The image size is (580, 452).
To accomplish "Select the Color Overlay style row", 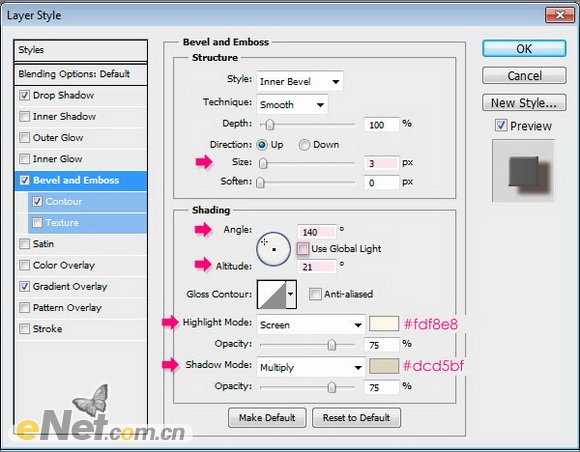I will click(x=81, y=265).
